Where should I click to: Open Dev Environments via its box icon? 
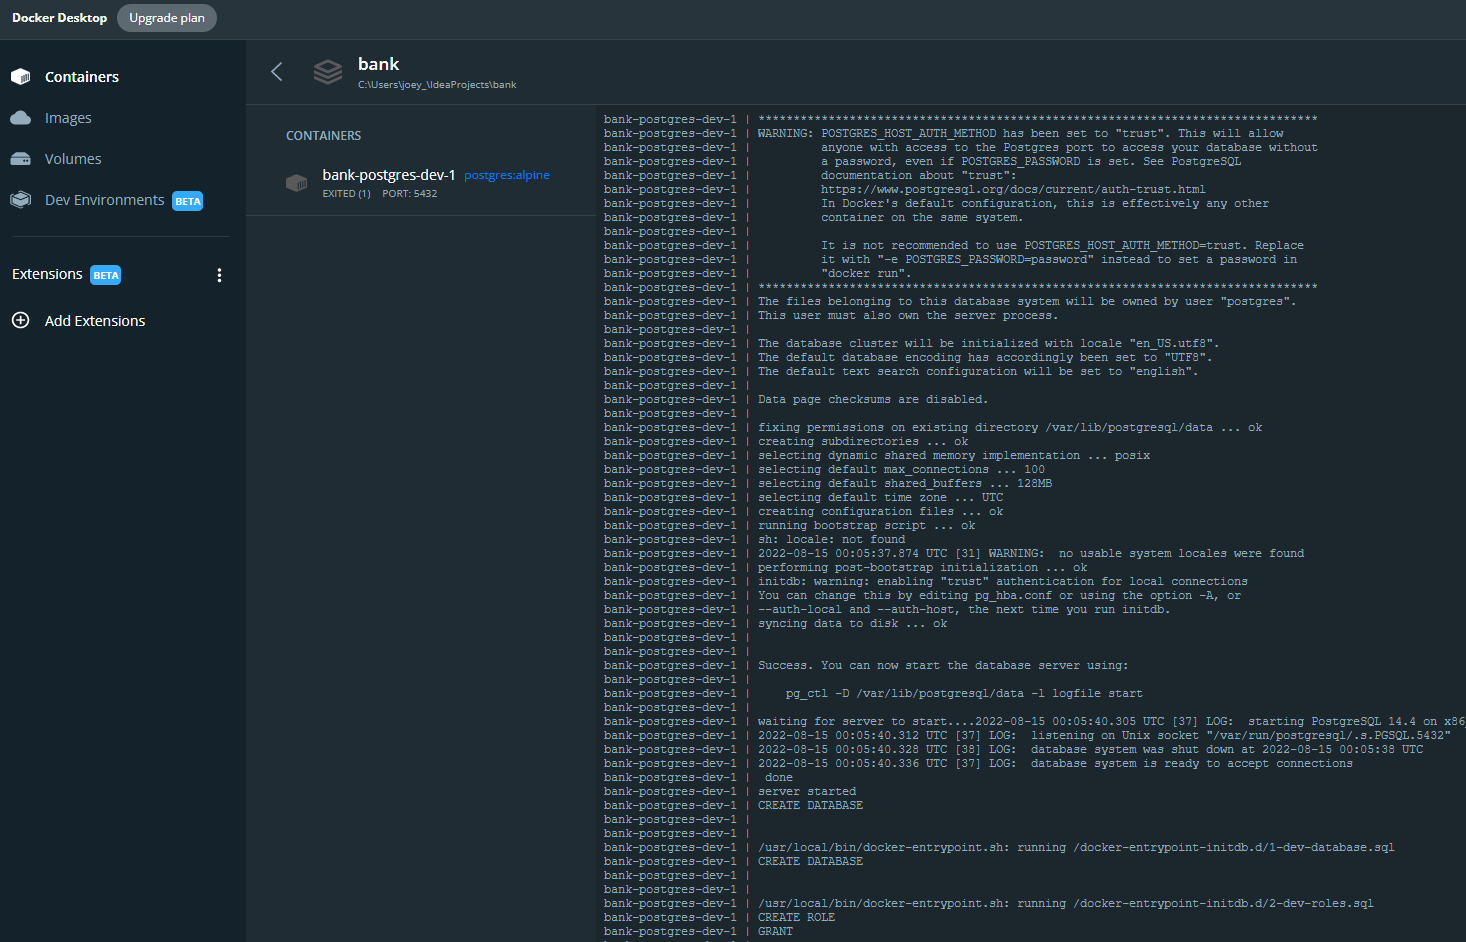pyautogui.click(x=20, y=199)
